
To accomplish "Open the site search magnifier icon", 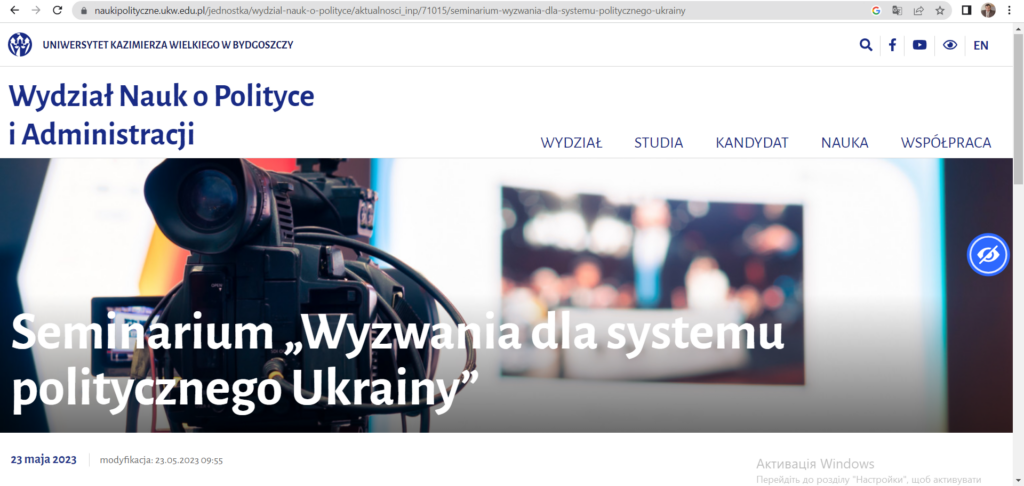I will tap(866, 45).
